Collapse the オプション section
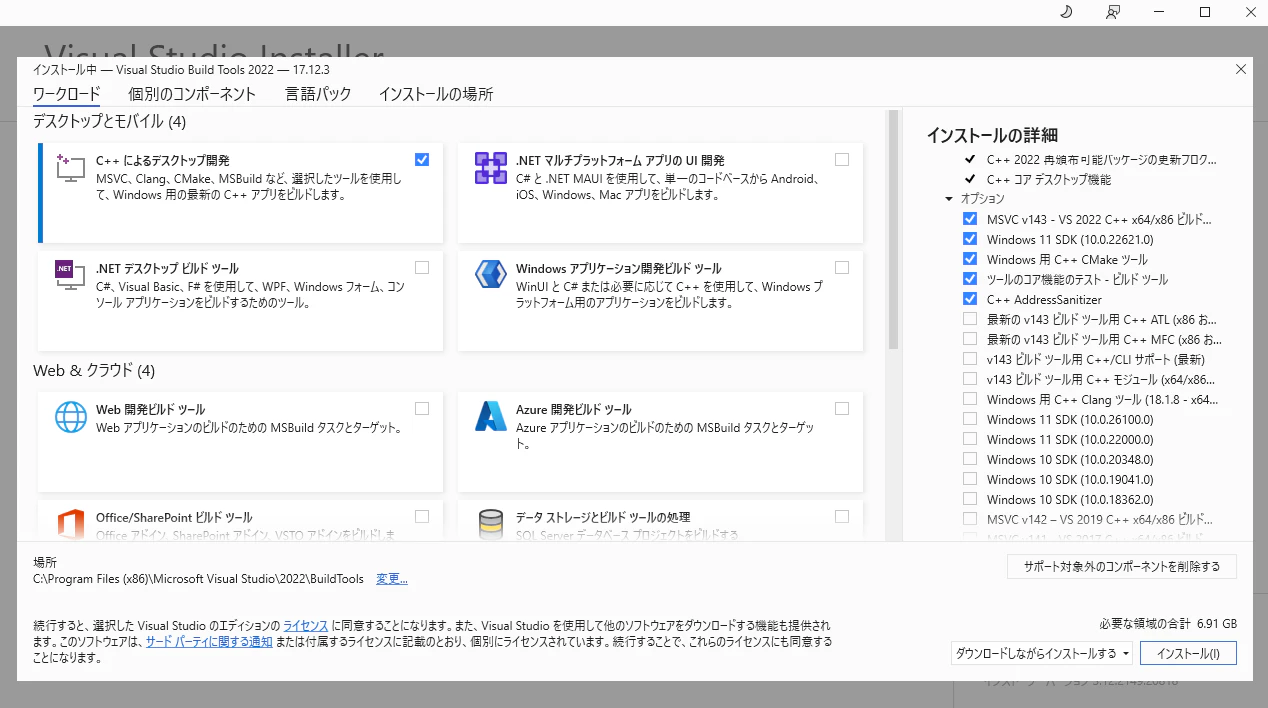 (x=949, y=199)
